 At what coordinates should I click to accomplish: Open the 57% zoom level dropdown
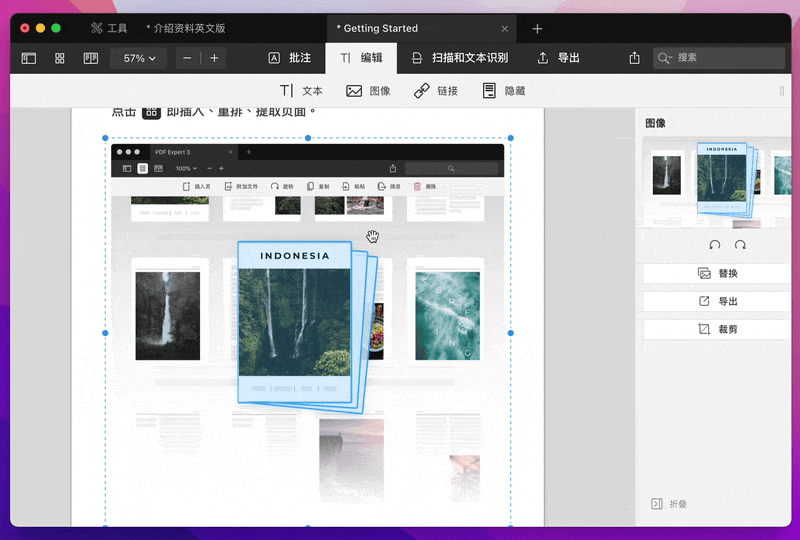[139, 58]
